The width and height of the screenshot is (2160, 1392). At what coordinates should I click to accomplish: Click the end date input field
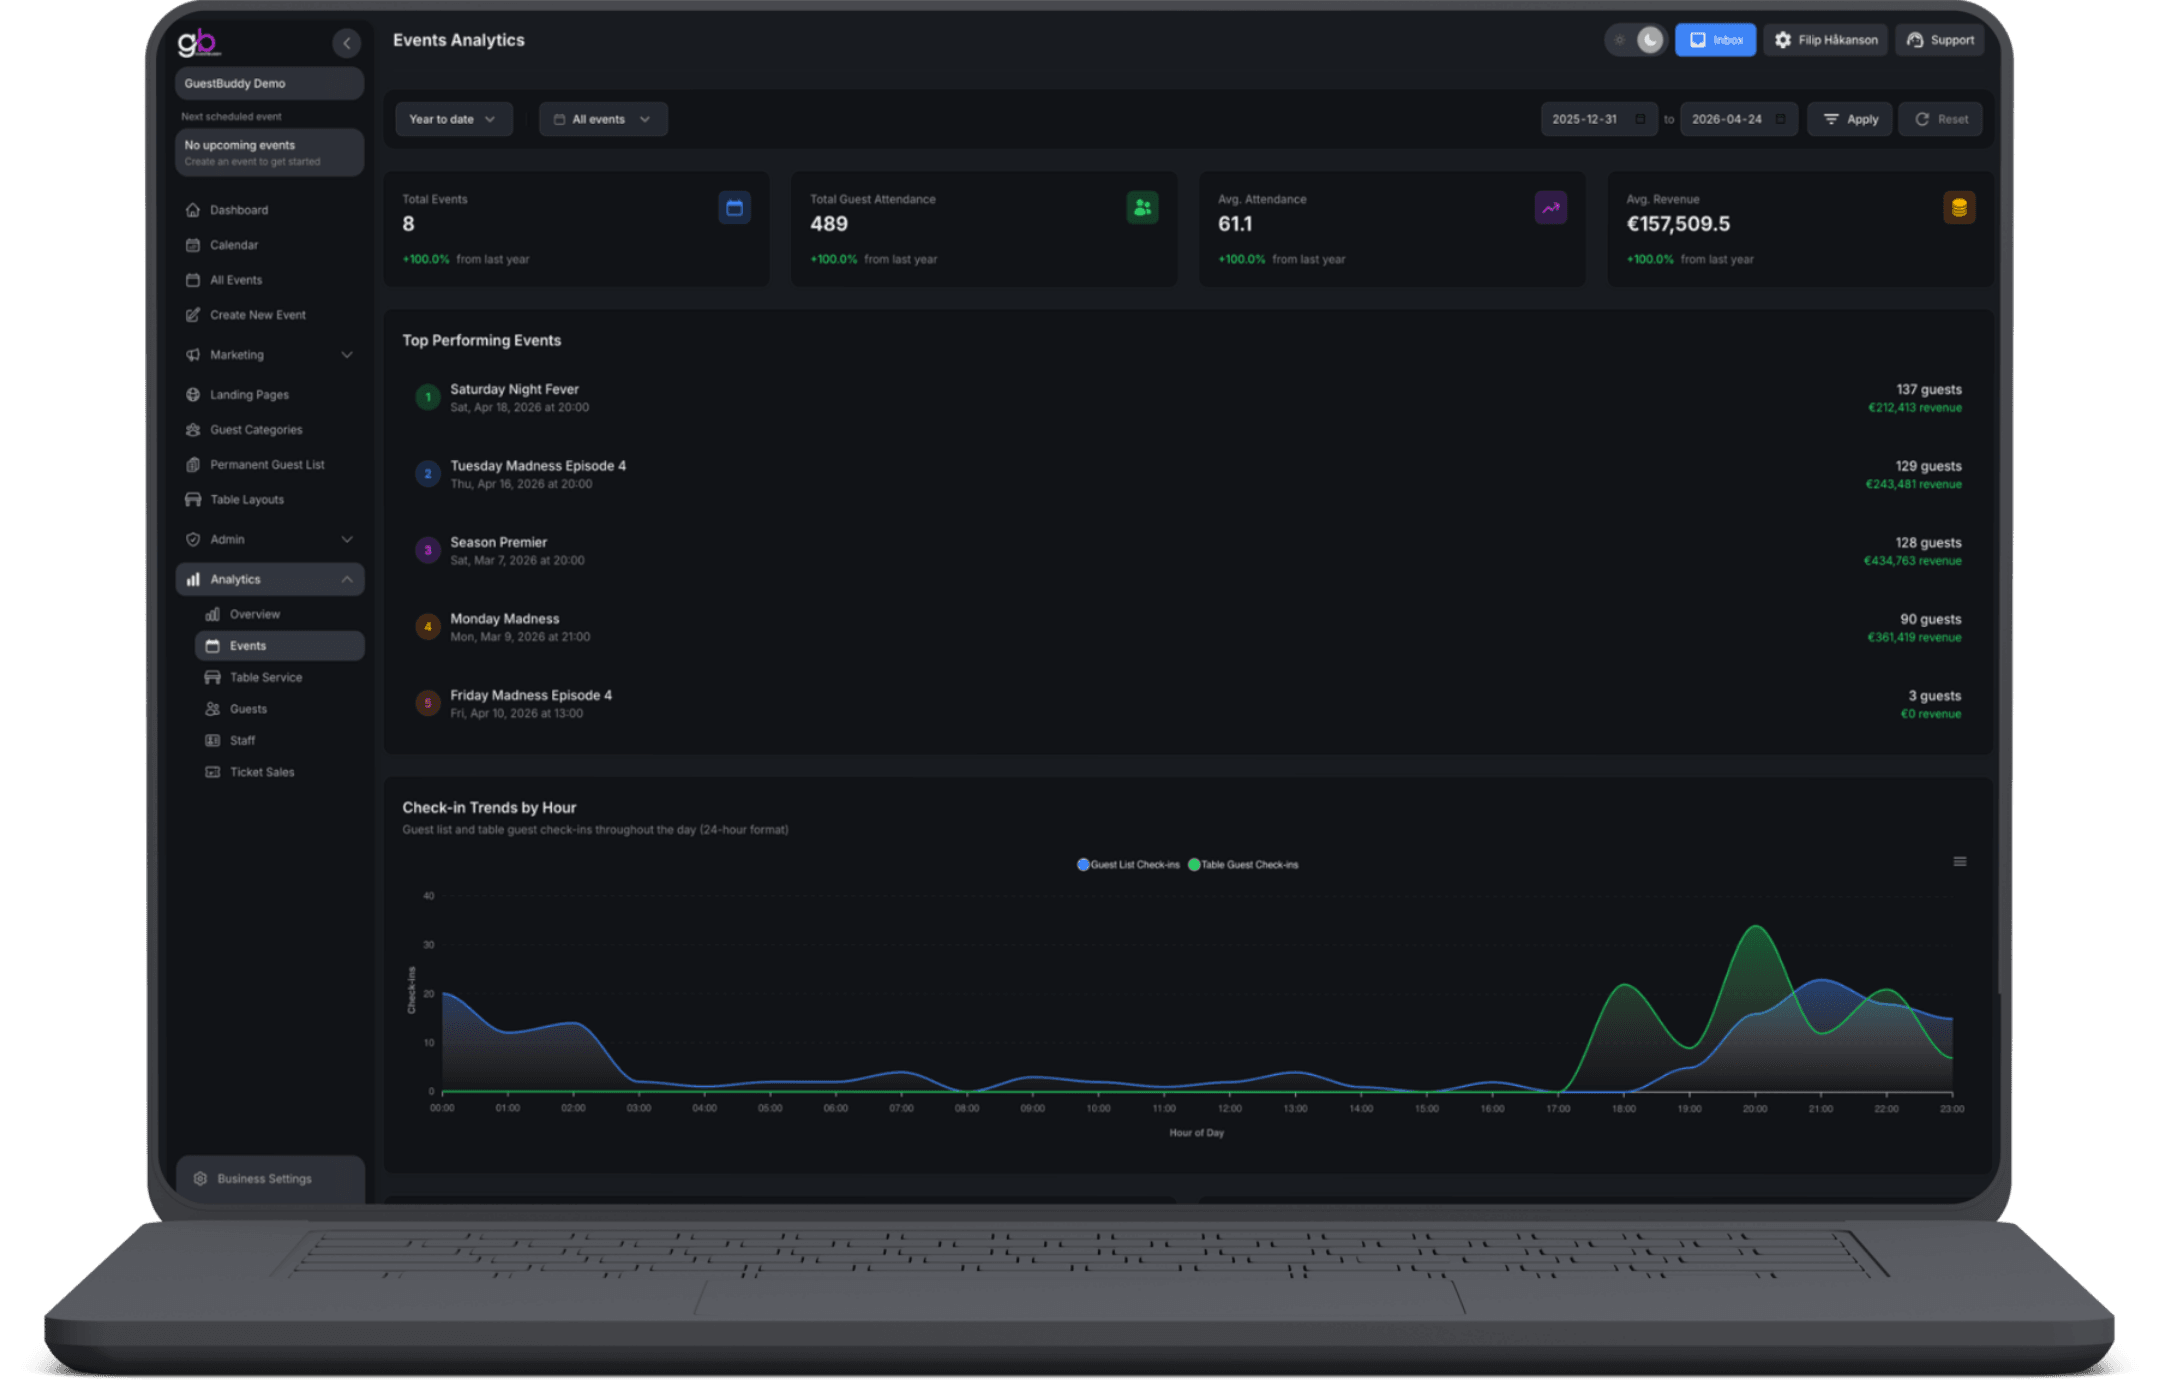(1727, 119)
